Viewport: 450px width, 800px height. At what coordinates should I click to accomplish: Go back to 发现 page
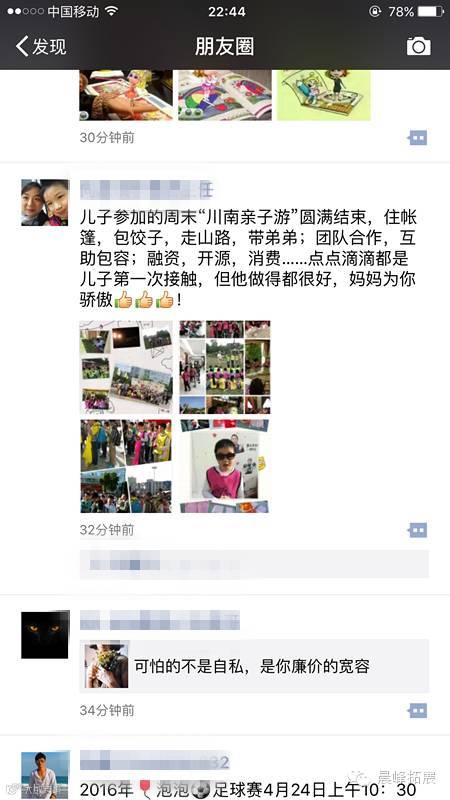click(x=41, y=46)
